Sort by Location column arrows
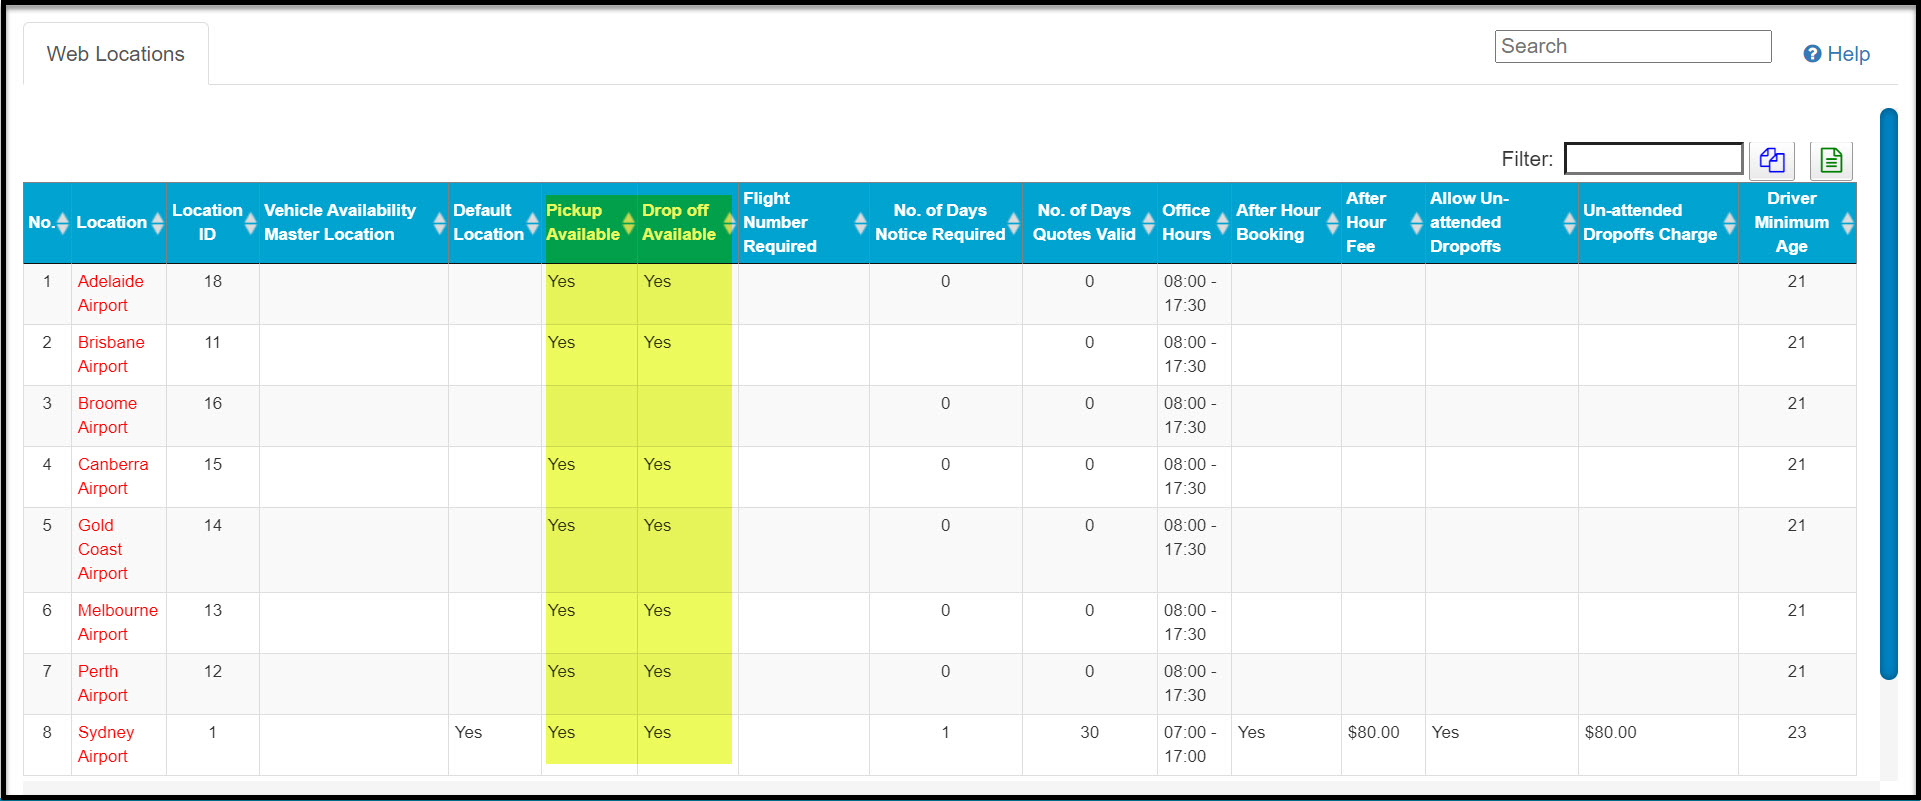This screenshot has width=1921, height=801. pyautogui.click(x=157, y=223)
